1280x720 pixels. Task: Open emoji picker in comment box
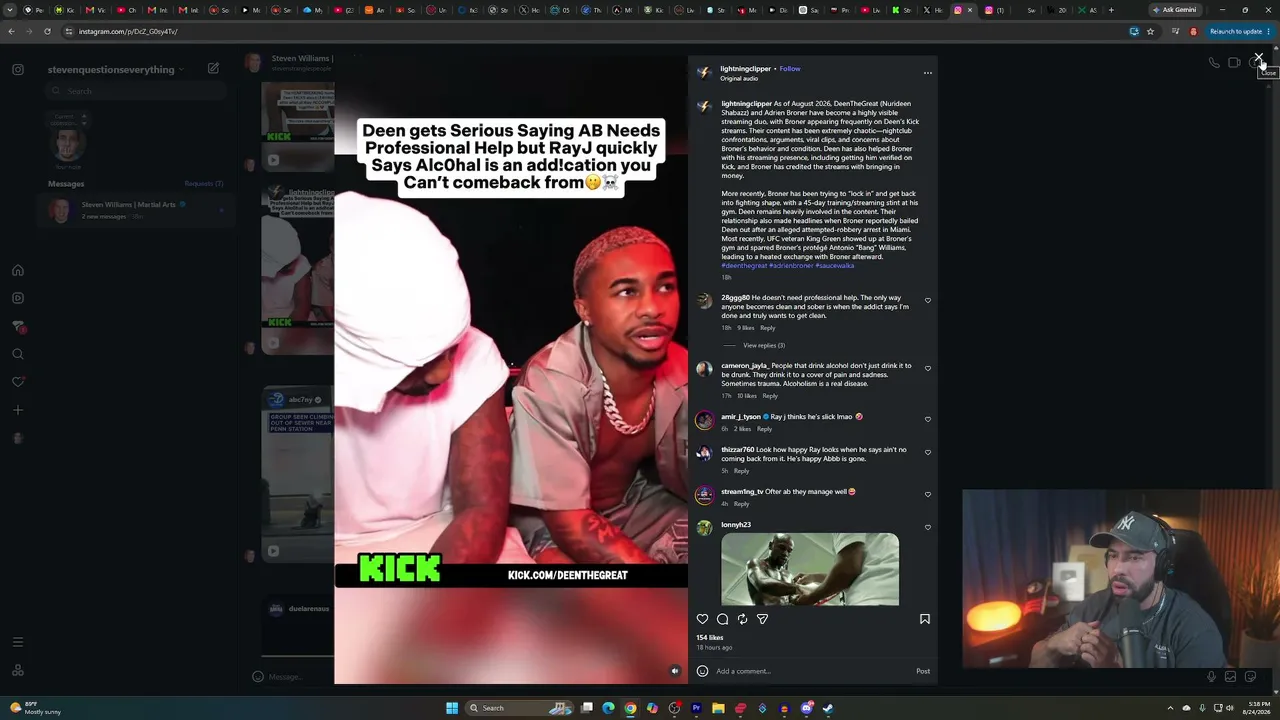702,671
